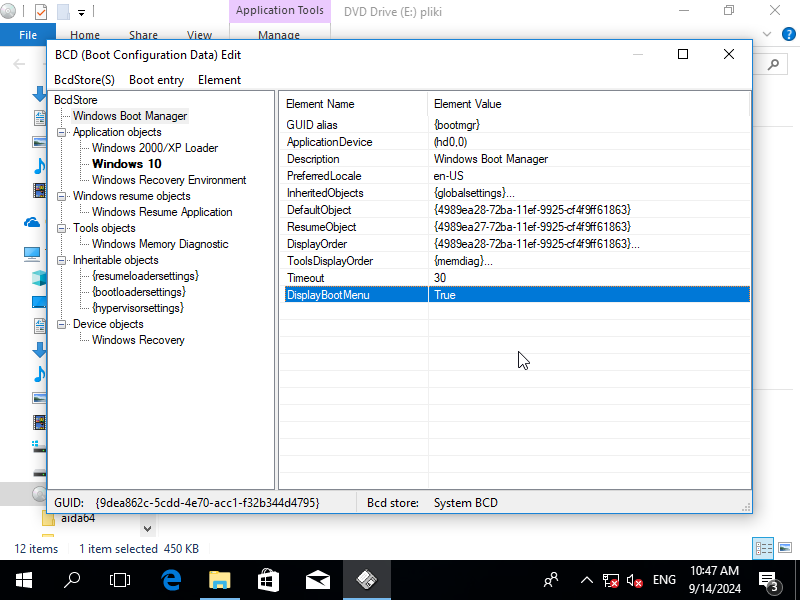Select Windows Recovery under Device objects
800x600 pixels.
[x=138, y=340]
